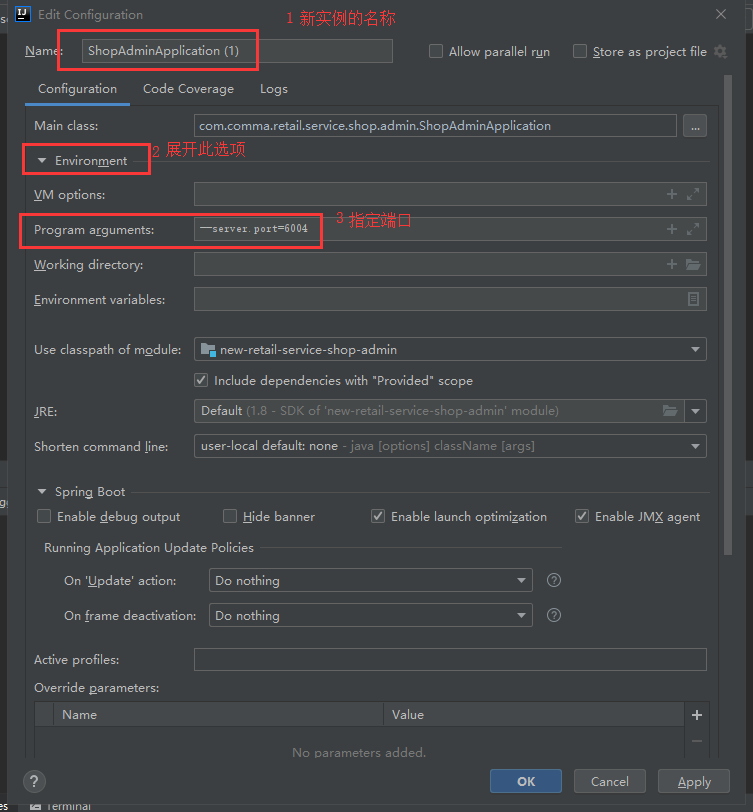Image resolution: width=753 pixels, height=812 pixels.
Task: Click the question mark help button at bottom left
Action: (x=35, y=781)
